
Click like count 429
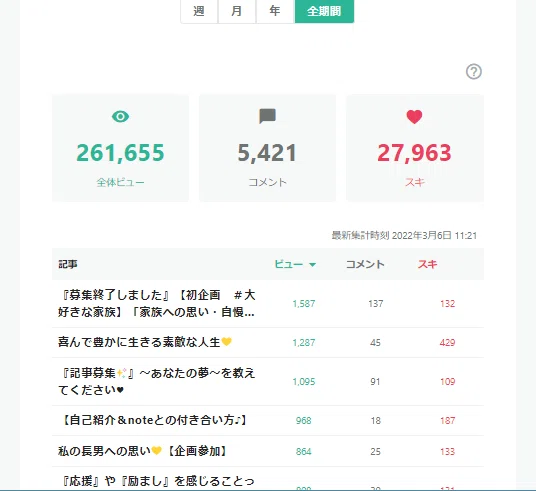447,343
